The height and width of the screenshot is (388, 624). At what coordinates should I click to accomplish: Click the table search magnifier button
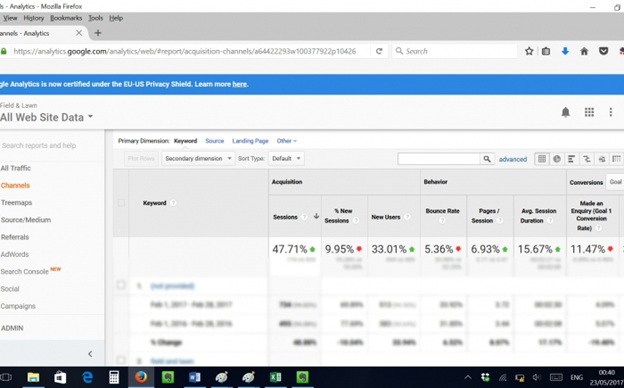[x=487, y=159]
